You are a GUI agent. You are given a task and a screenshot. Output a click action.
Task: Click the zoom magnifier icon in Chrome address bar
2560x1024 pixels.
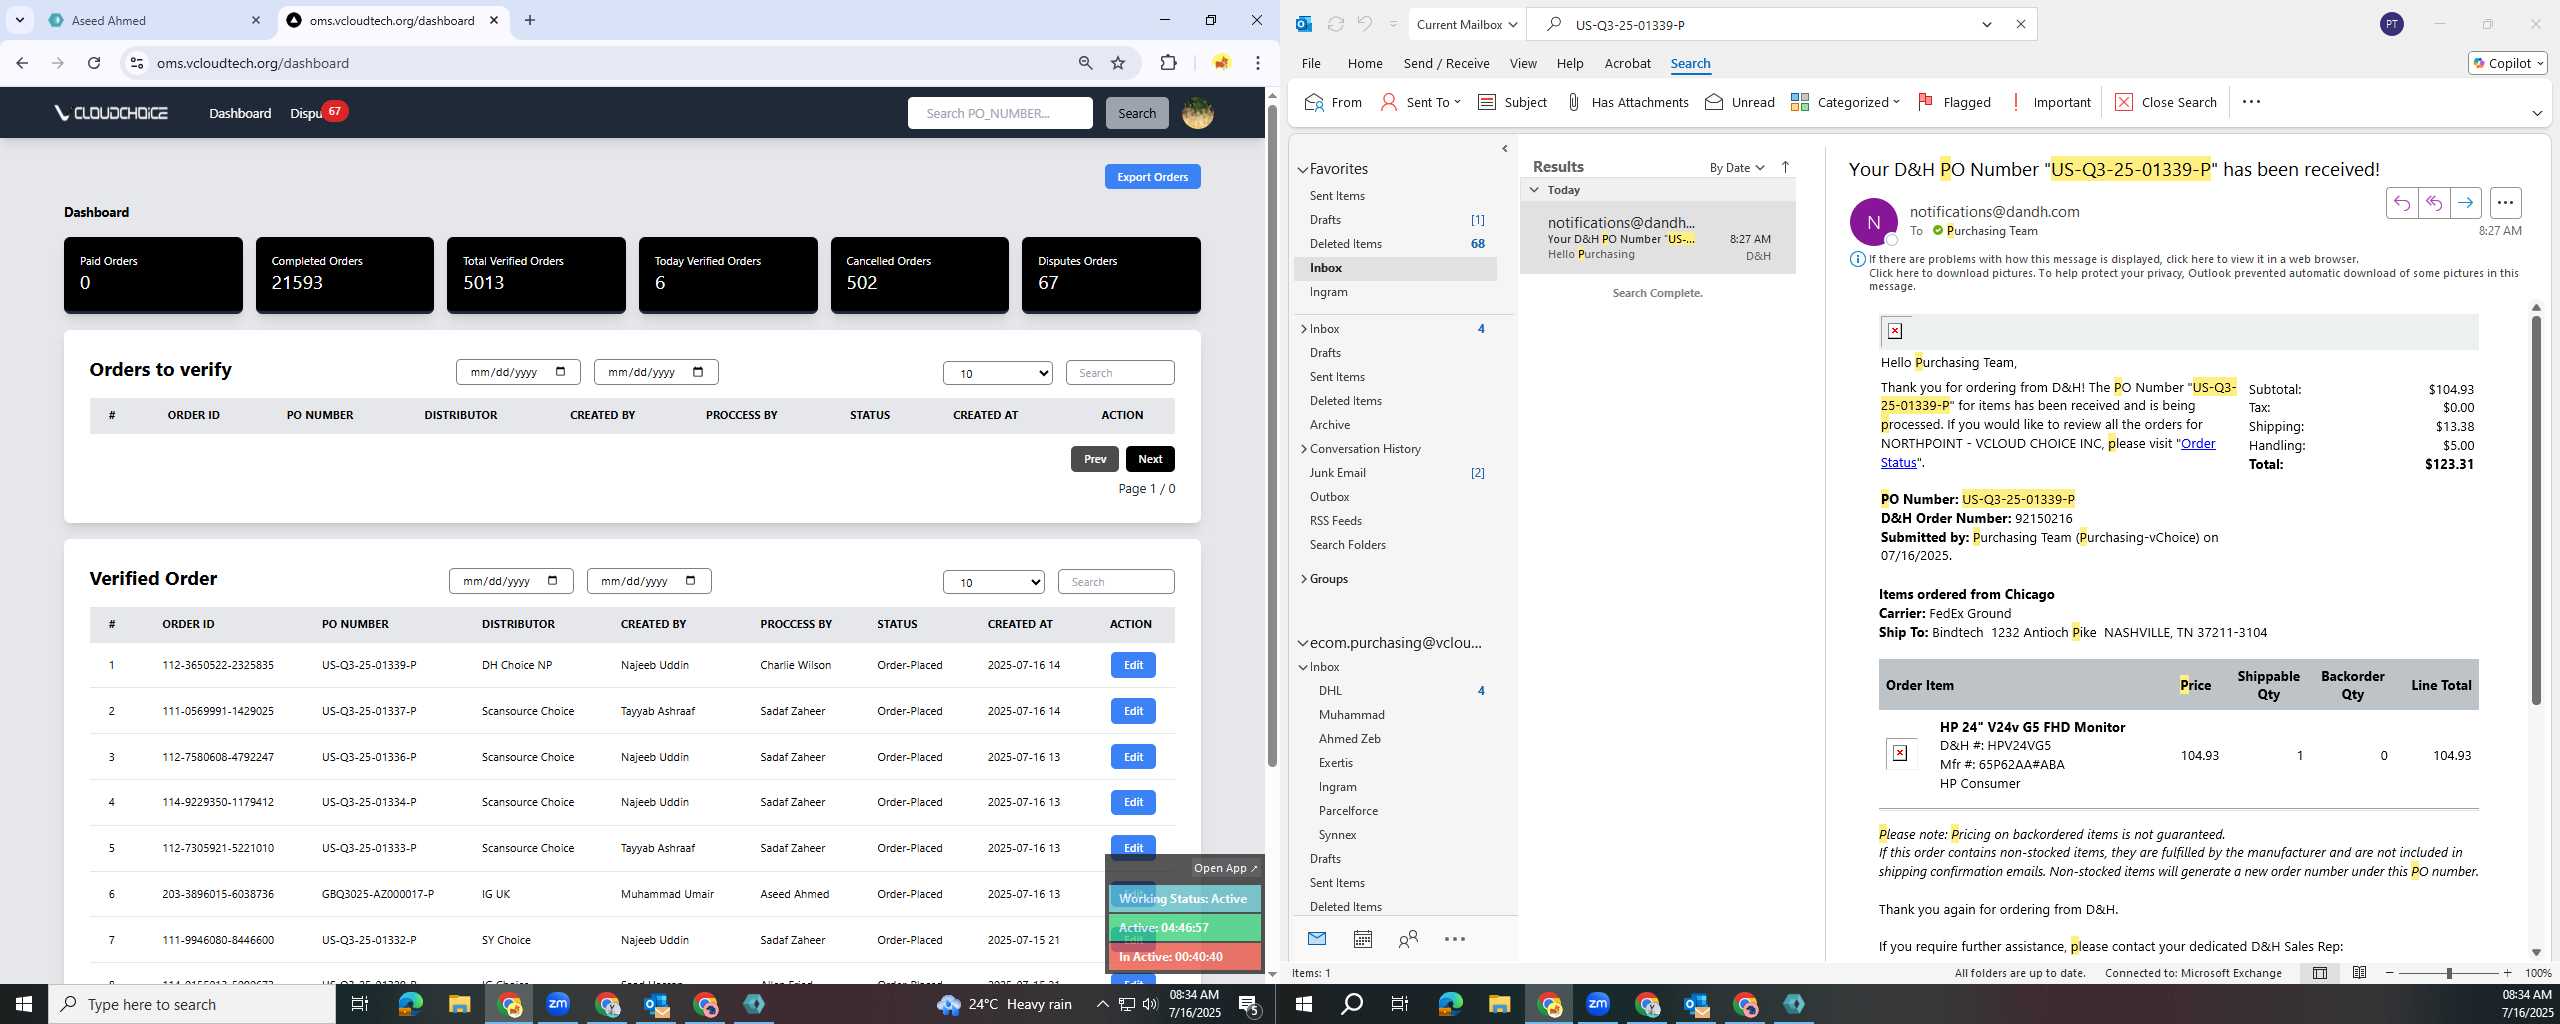1085,63
